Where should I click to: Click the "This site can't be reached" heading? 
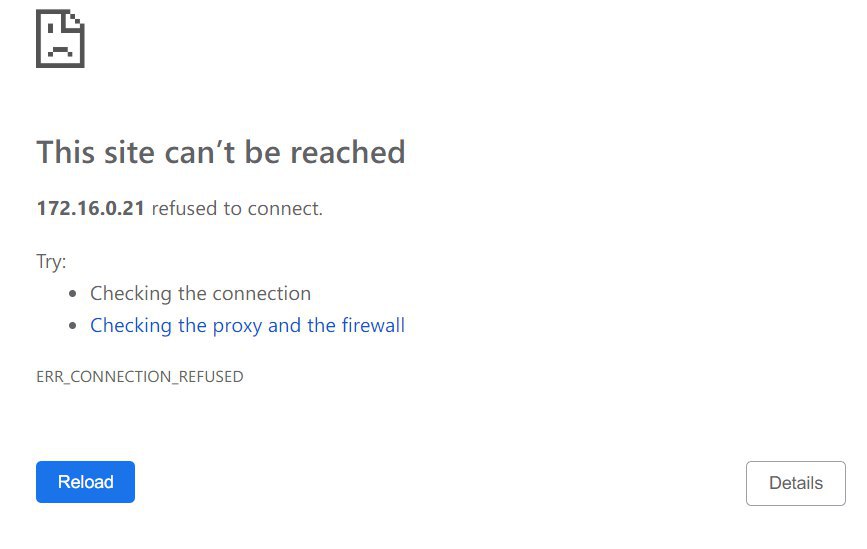(221, 152)
